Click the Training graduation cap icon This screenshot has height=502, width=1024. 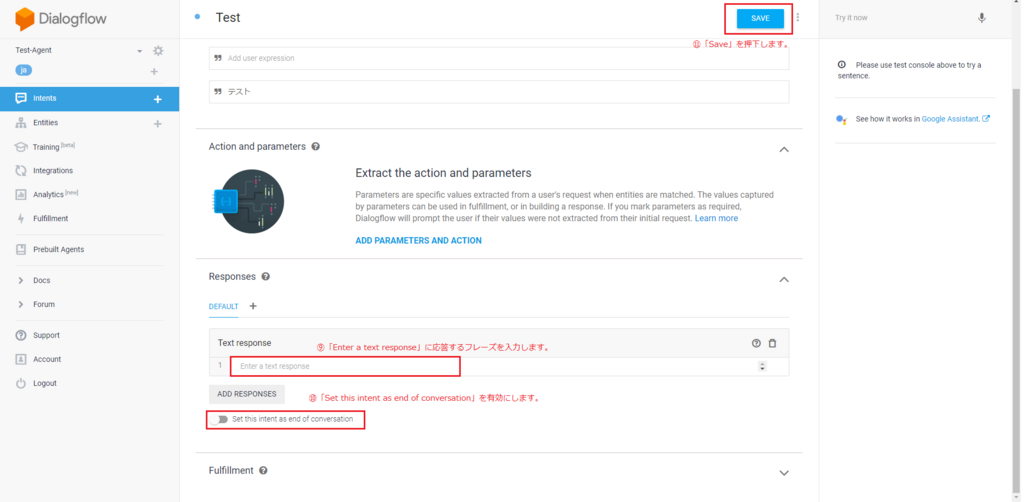(21, 147)
